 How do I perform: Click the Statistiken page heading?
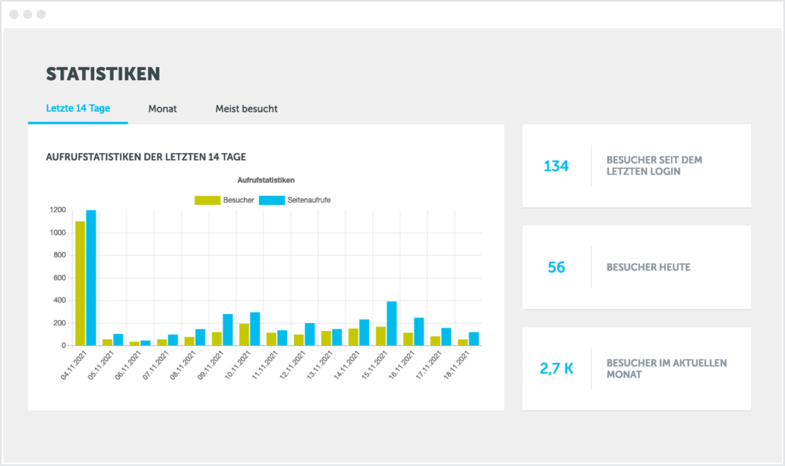tap(103, 75)
